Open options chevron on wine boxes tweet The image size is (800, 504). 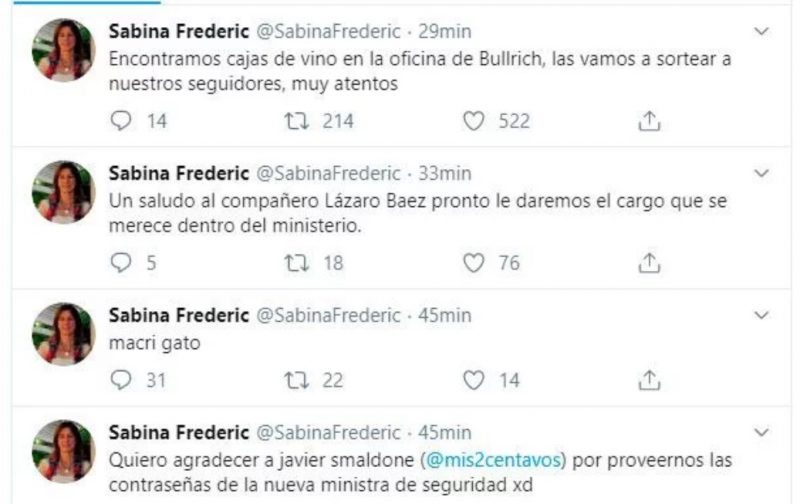point(762,32)
